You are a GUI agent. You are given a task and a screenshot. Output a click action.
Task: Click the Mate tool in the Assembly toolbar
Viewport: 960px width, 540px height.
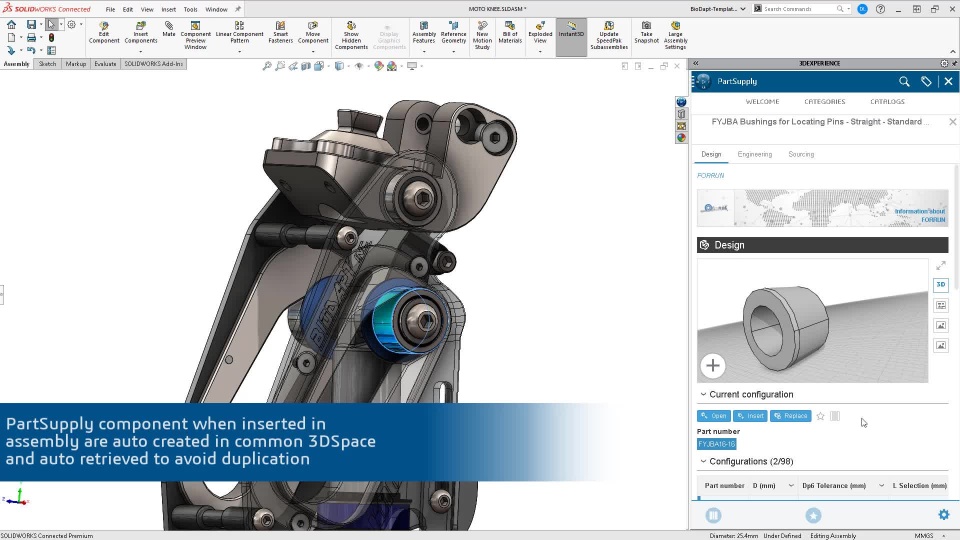(169, 30)
